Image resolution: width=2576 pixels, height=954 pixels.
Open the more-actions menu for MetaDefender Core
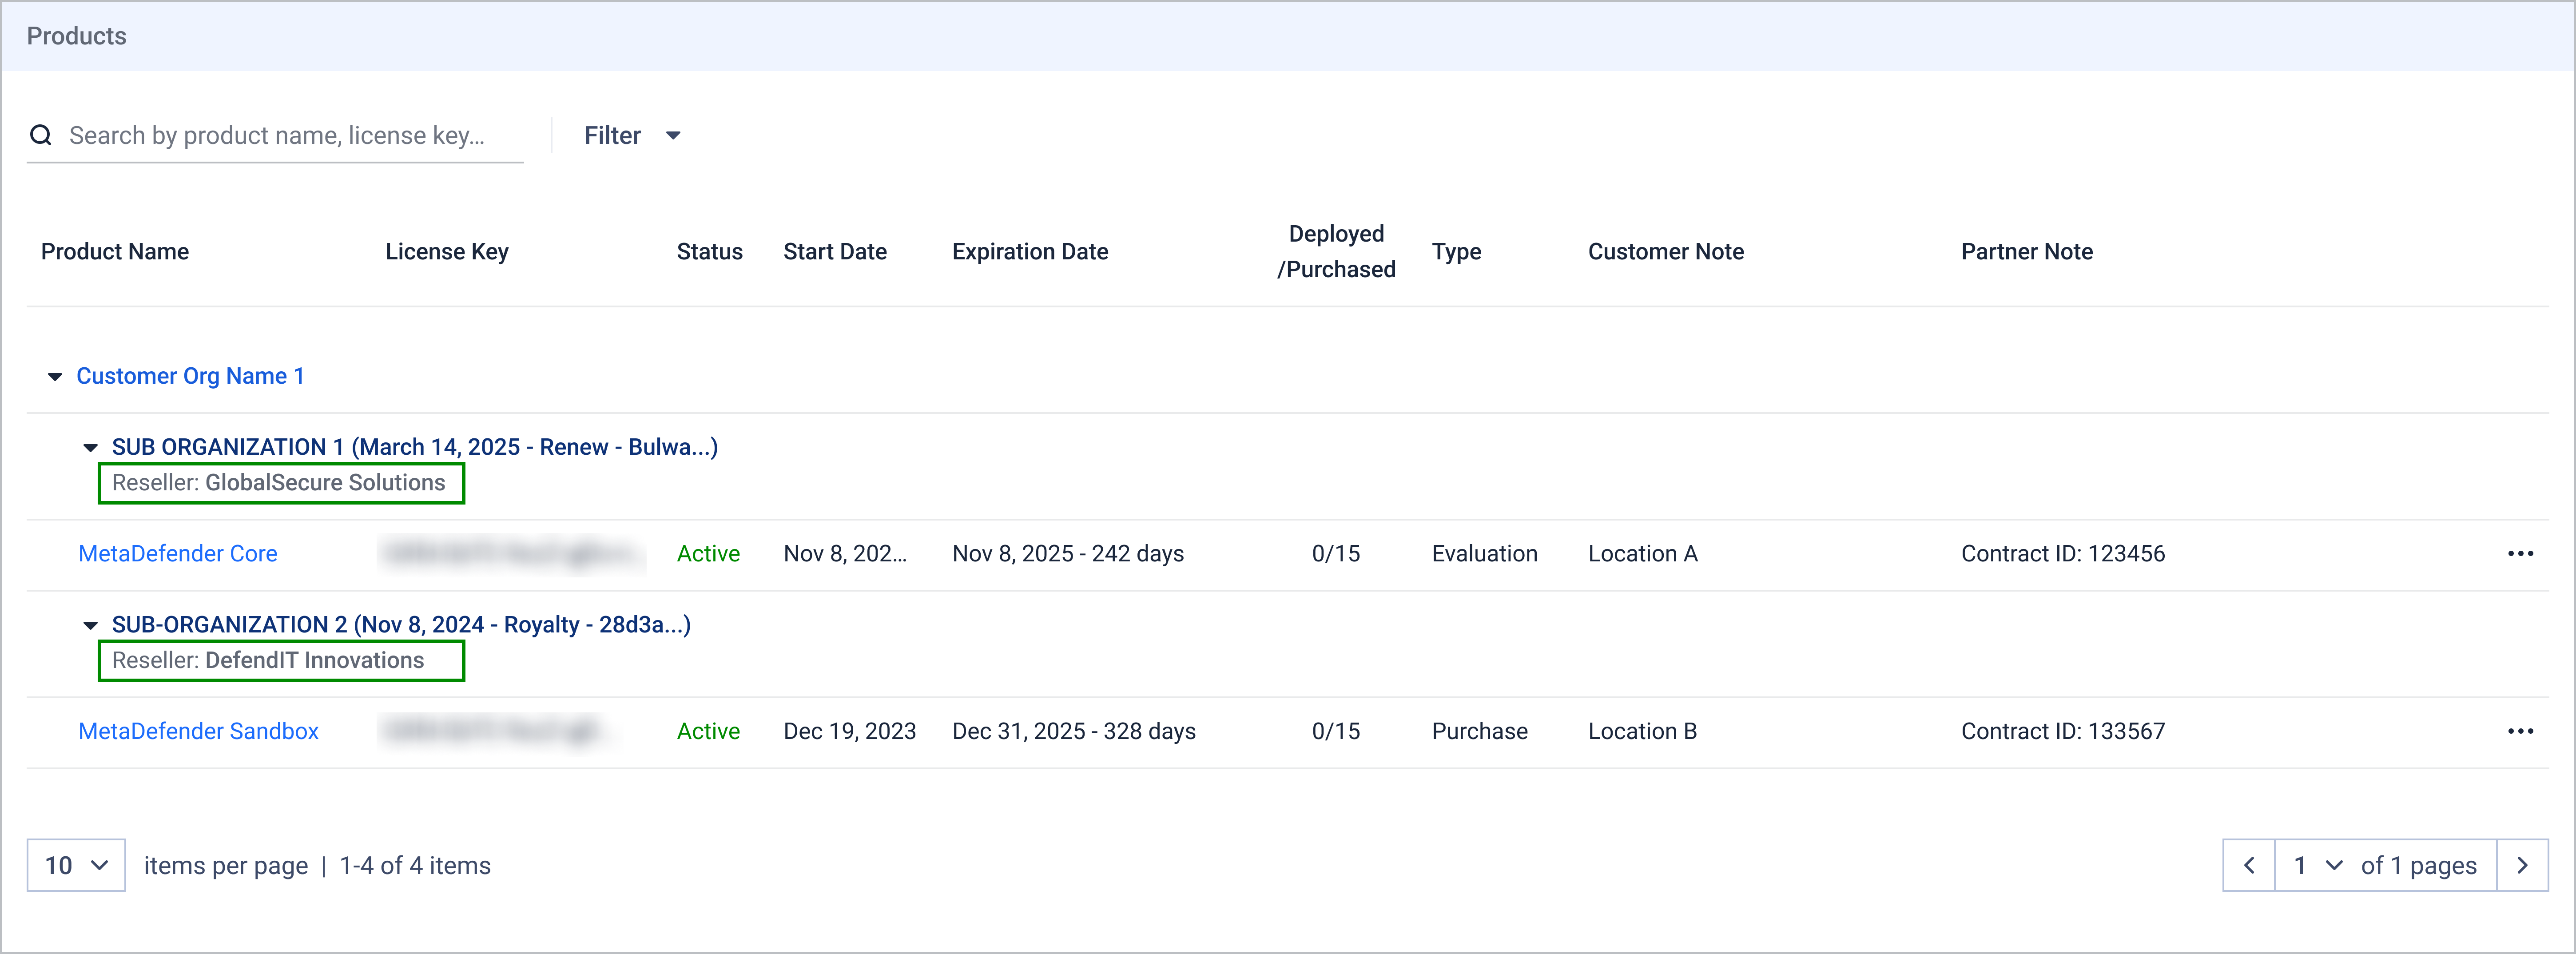2520,554
